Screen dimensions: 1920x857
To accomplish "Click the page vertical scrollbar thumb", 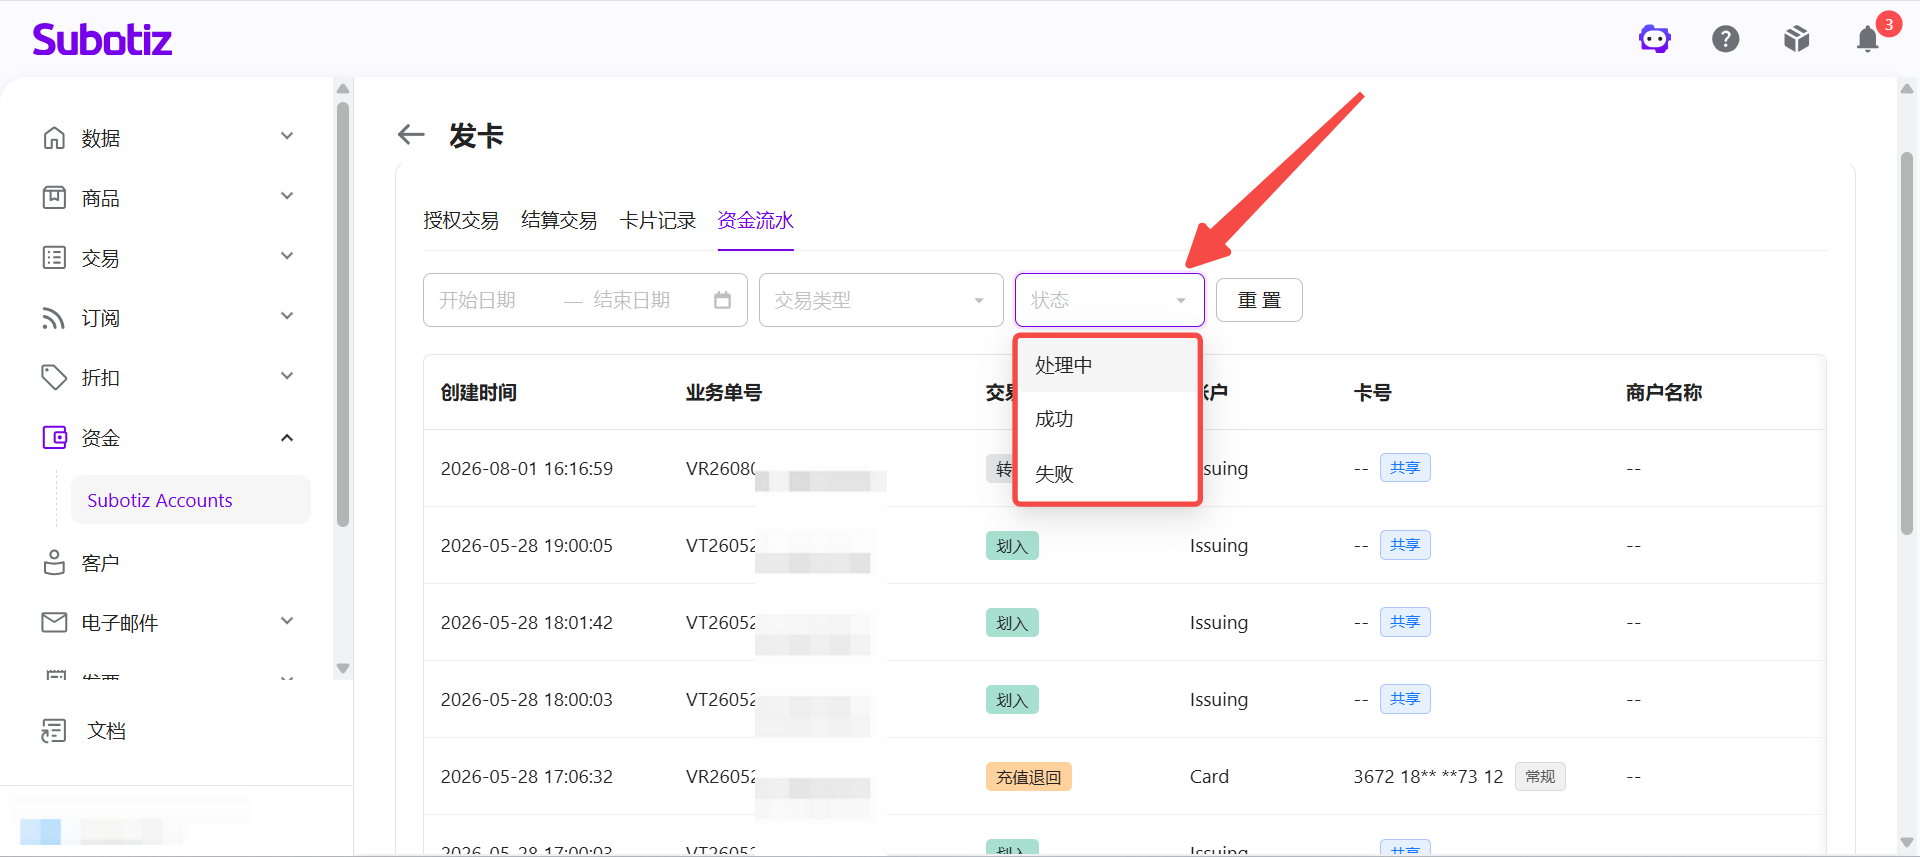I will click(x=1907, y=343).
